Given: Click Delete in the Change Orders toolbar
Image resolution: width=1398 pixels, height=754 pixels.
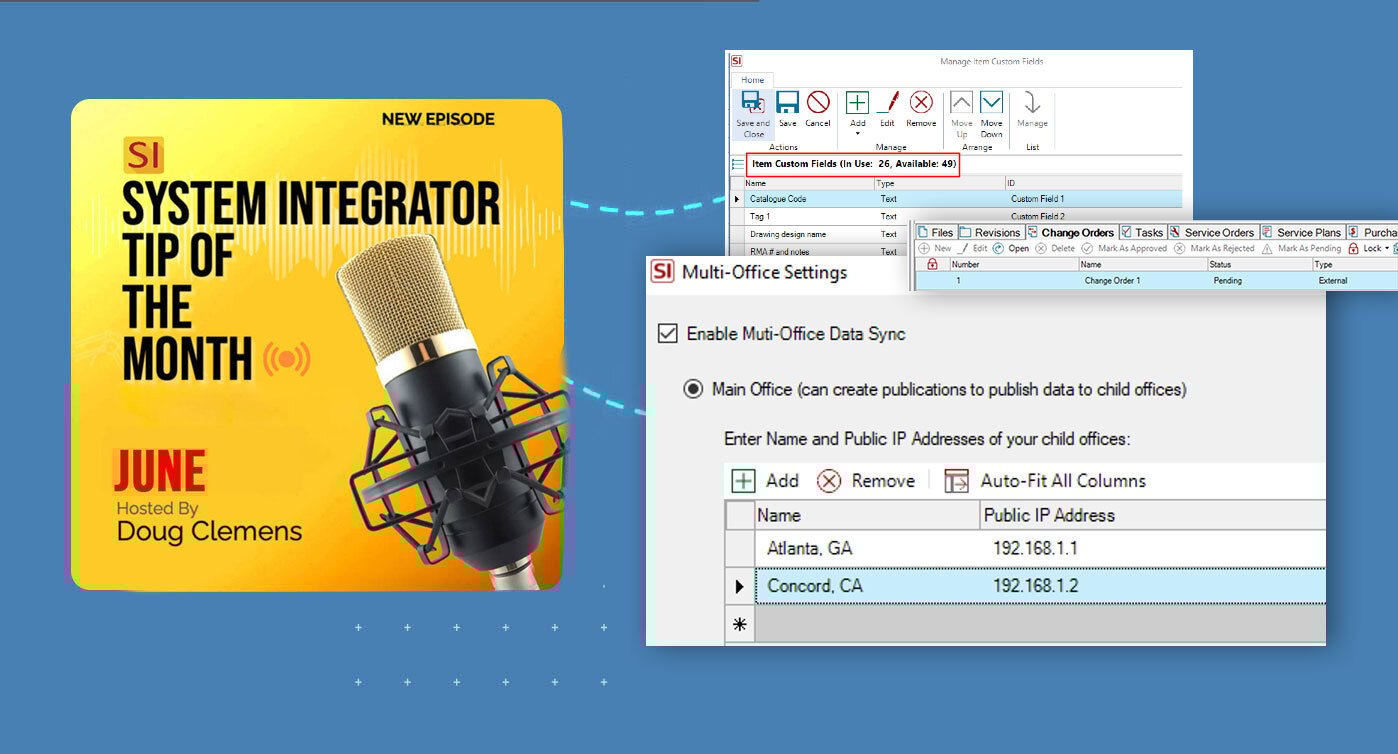Looking at the screenshot, I should [1054, 249].
